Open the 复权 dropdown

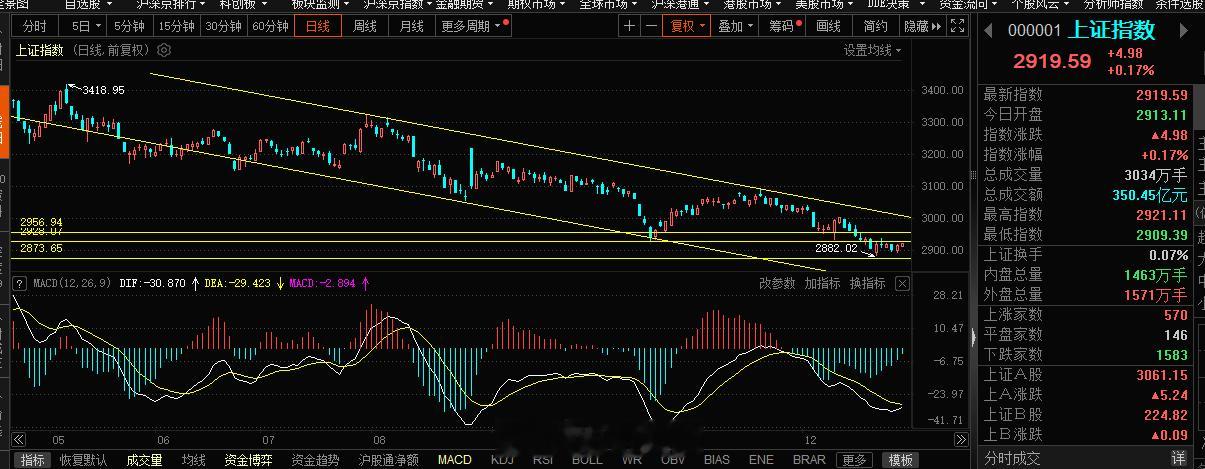688,26
